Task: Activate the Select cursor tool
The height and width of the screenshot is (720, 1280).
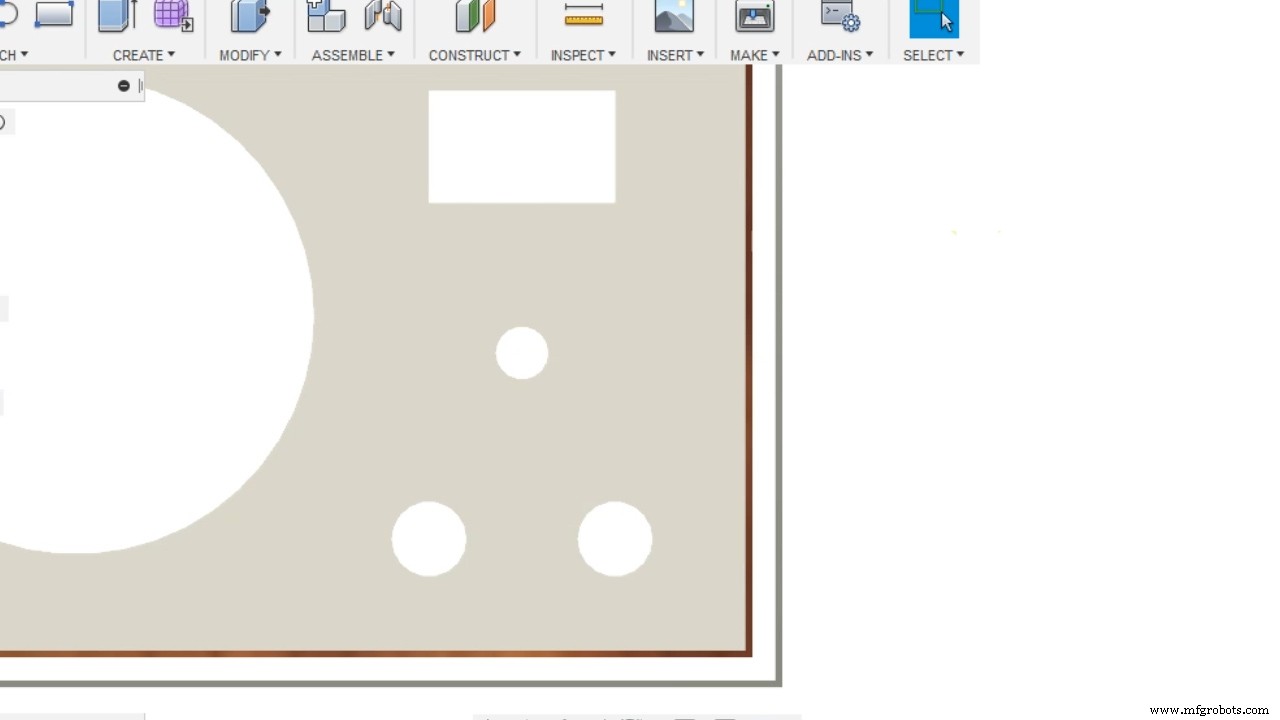Action: coord(934,17)
